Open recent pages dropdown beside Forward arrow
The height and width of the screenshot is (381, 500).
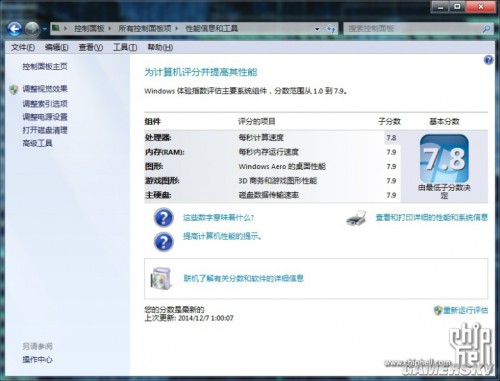click(44, 29)
